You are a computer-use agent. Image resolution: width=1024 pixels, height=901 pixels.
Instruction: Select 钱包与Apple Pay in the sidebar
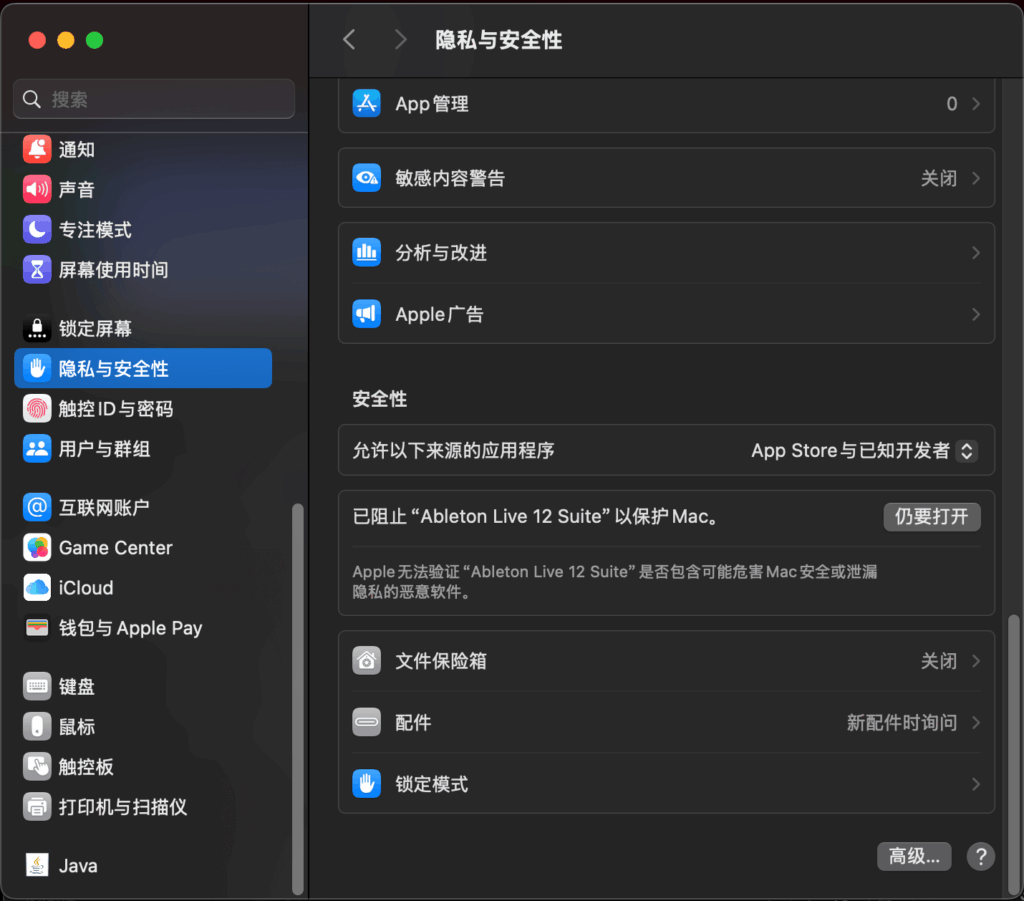click(x=130, y=628)
